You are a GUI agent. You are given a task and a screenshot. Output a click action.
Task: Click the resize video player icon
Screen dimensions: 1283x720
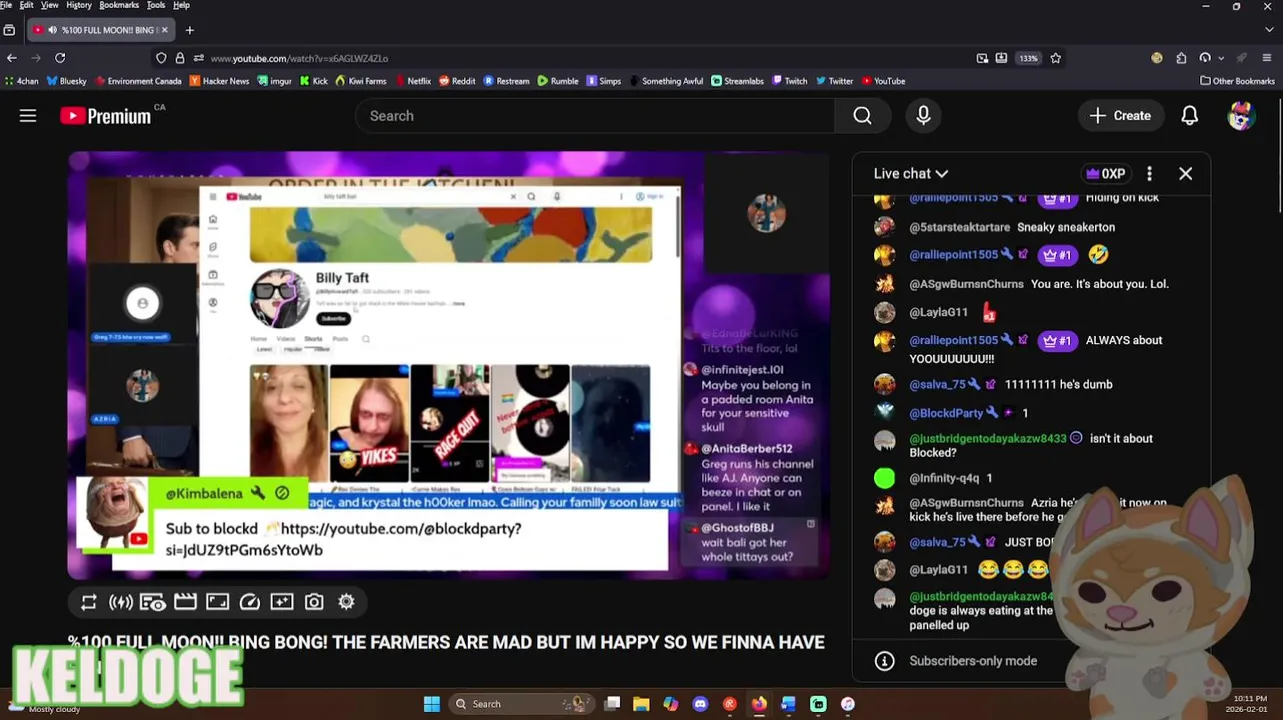pos(217,602)
